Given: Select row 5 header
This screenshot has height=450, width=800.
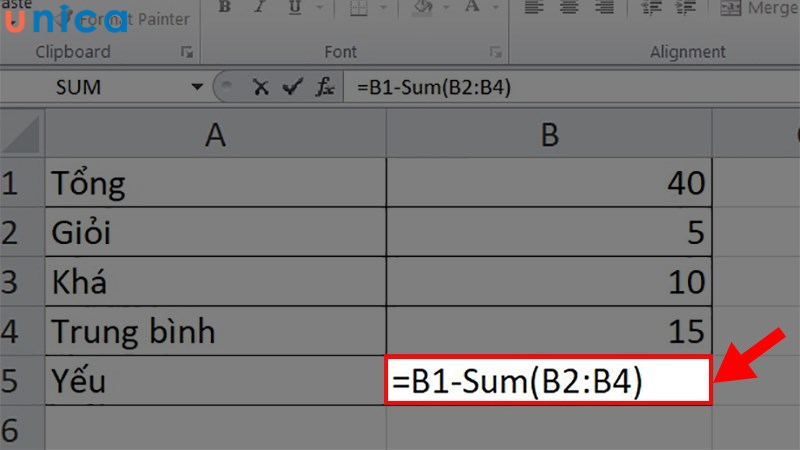Looking at the screenshot, I should point(22,380).
